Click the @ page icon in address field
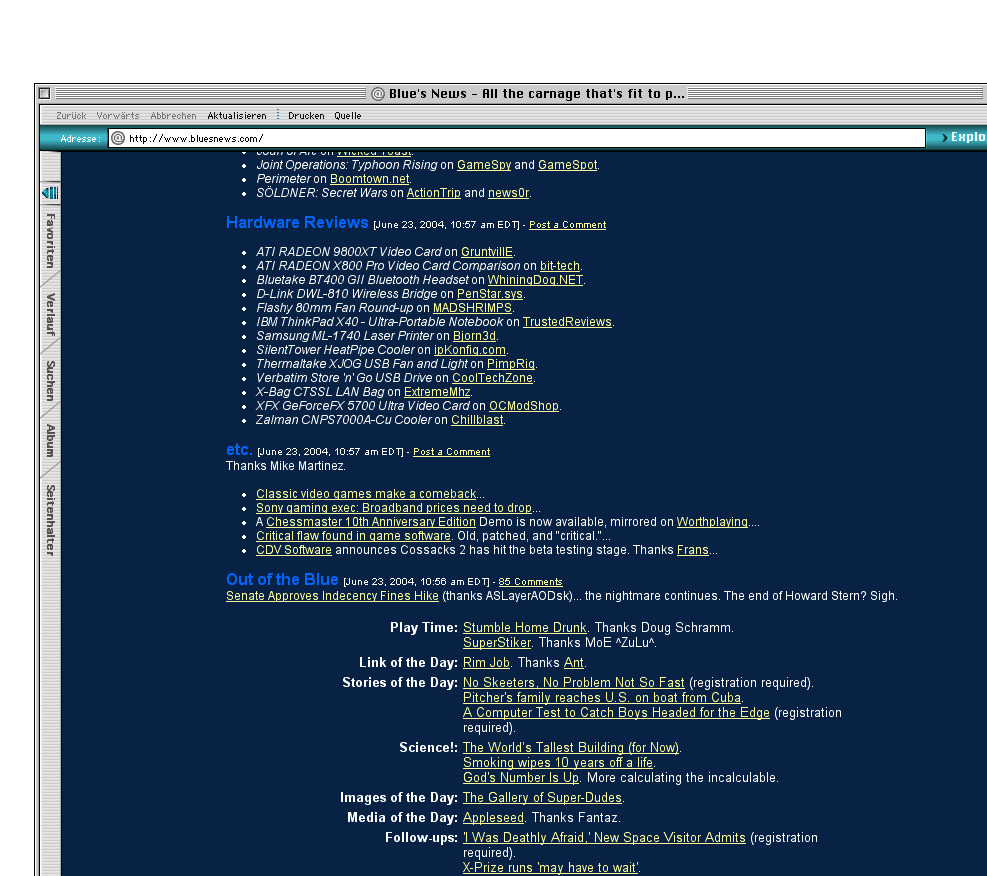Image resolution: width=987 pixels, height=876 pixels. pyautogui.click(x=118, y=138)
